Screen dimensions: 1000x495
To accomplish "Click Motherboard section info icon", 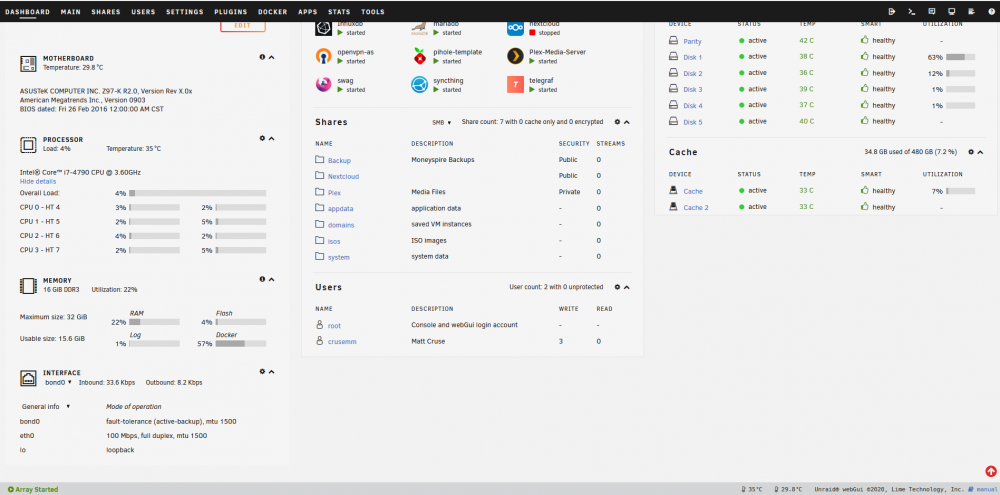I will (x=262, y=57).
